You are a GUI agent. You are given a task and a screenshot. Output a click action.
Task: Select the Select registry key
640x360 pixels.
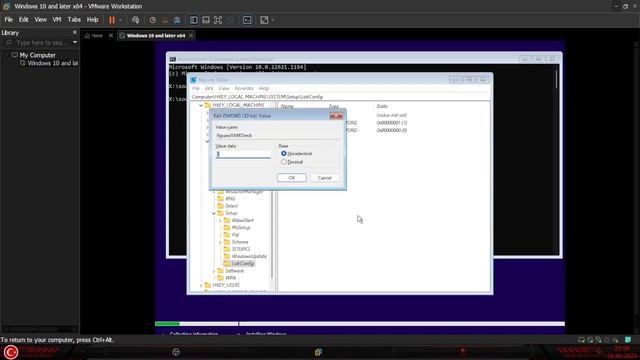point(231,206)
